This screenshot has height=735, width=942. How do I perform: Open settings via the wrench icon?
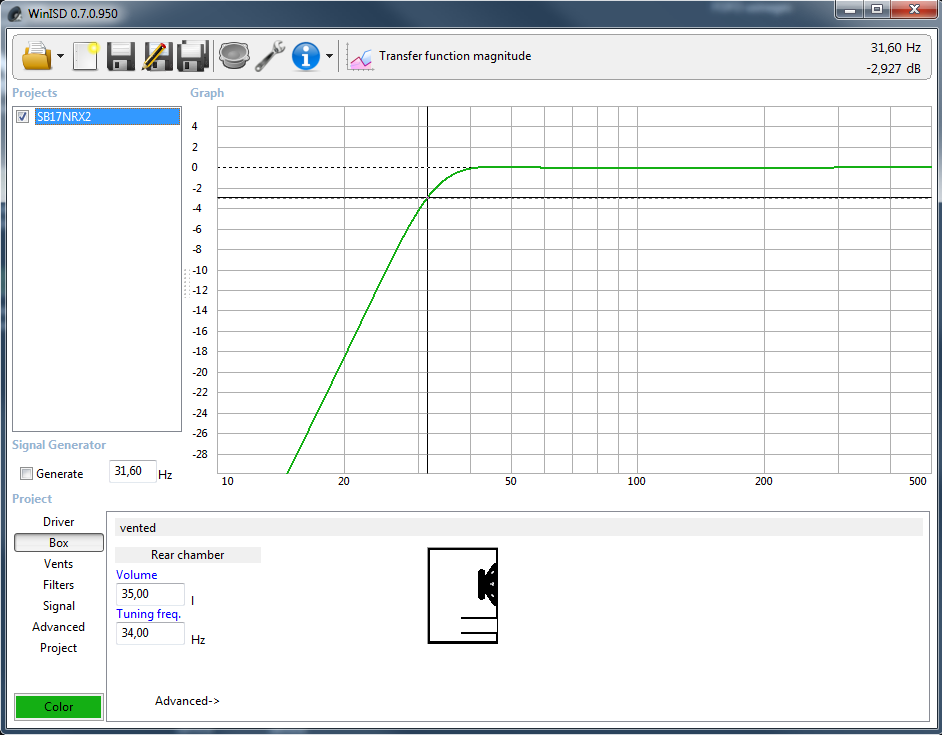(x=269, y=56)
